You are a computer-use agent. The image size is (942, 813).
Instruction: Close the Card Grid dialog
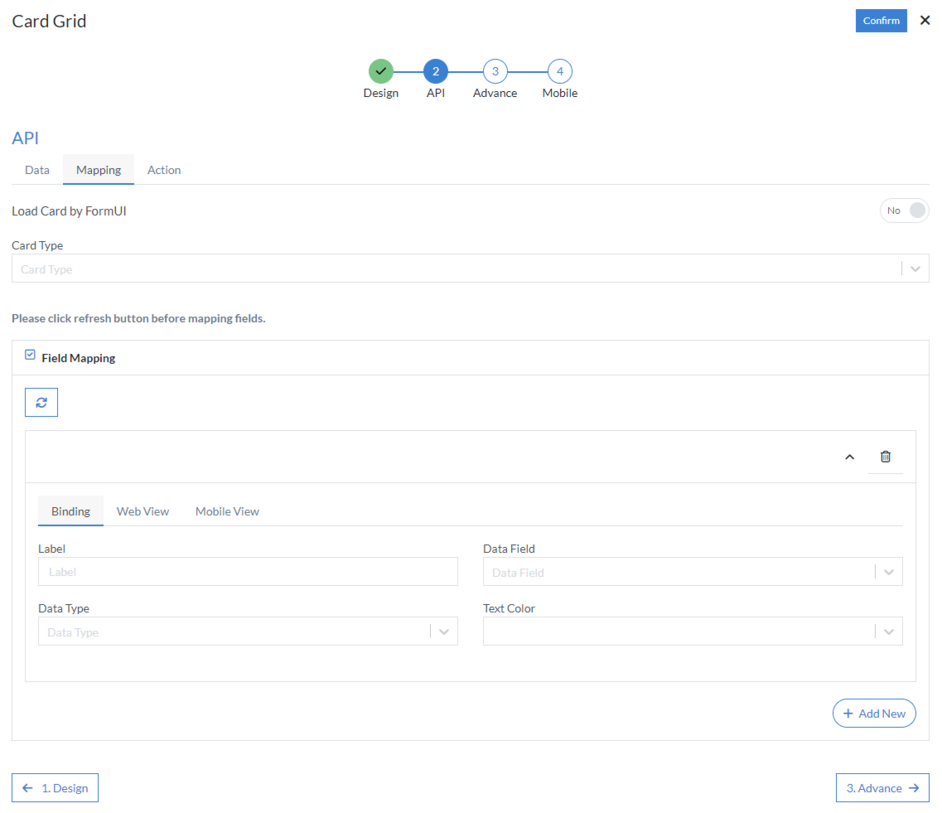pyautogui.click(x=924, y=20)
